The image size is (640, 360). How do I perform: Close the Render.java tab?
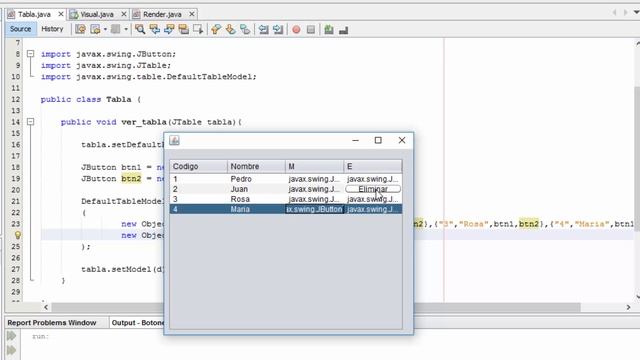(191, 14)
